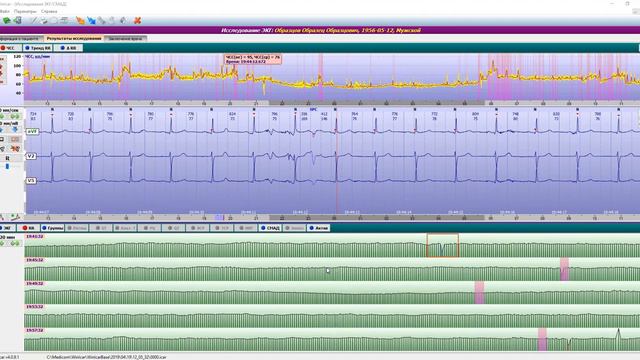Decrease ECG sweep speed with left green arrow
Image resolution: width=640 pixels, height=360 pixels.
pyautogui.click(x=2, y=117)
